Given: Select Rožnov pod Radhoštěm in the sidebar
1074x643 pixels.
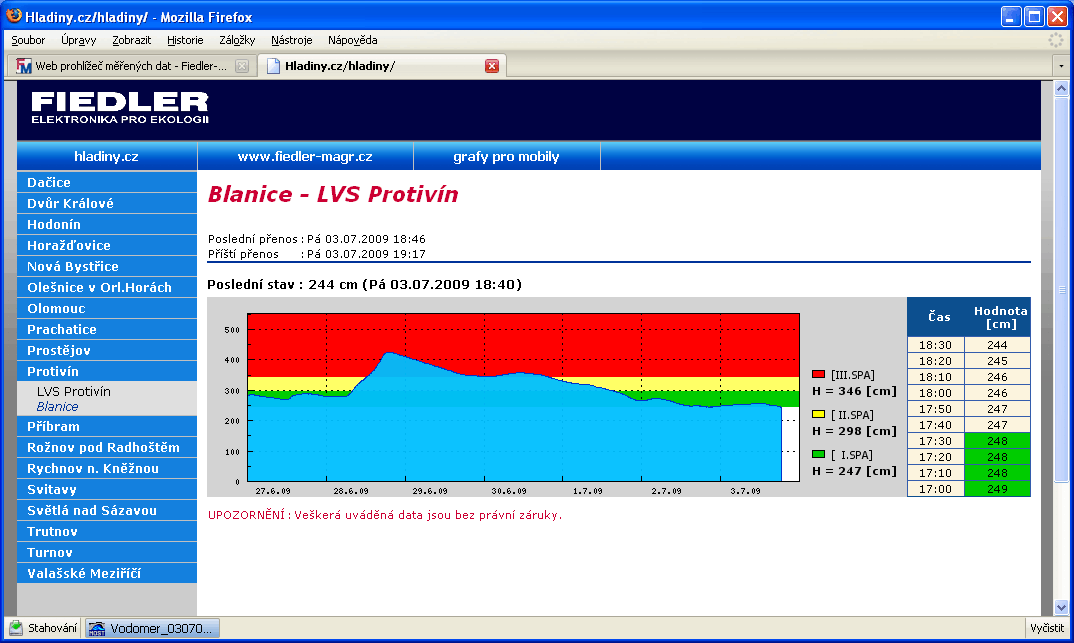Looking at the screenshot, I should 107,448.
